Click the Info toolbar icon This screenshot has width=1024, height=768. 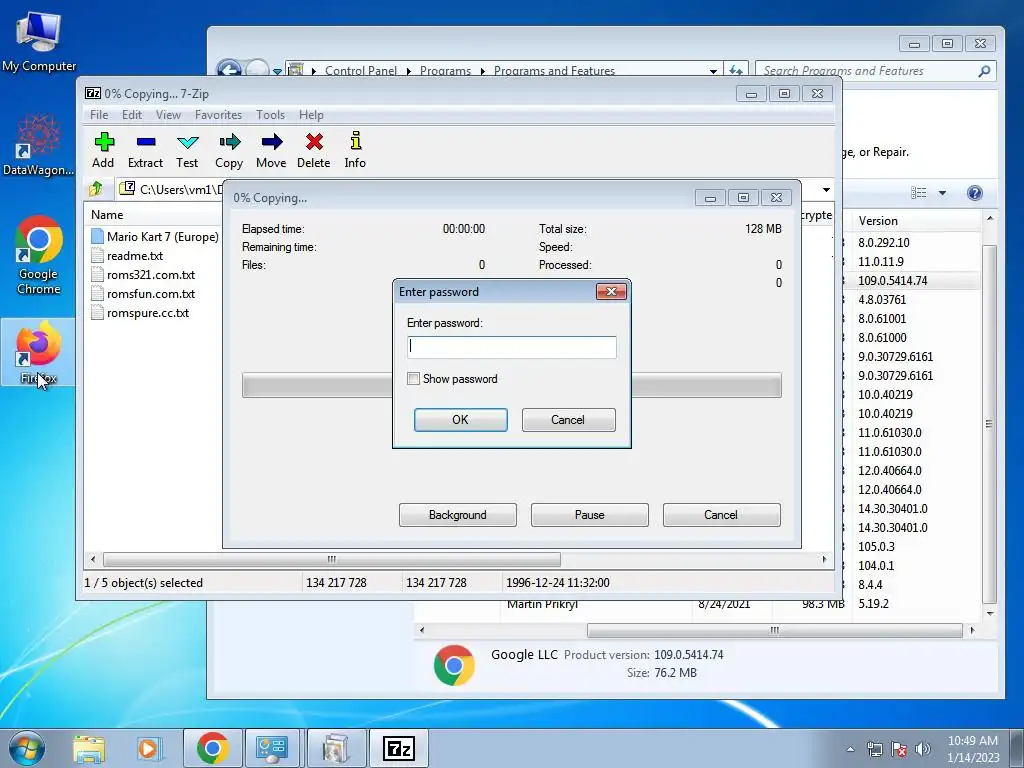(355, 150)
